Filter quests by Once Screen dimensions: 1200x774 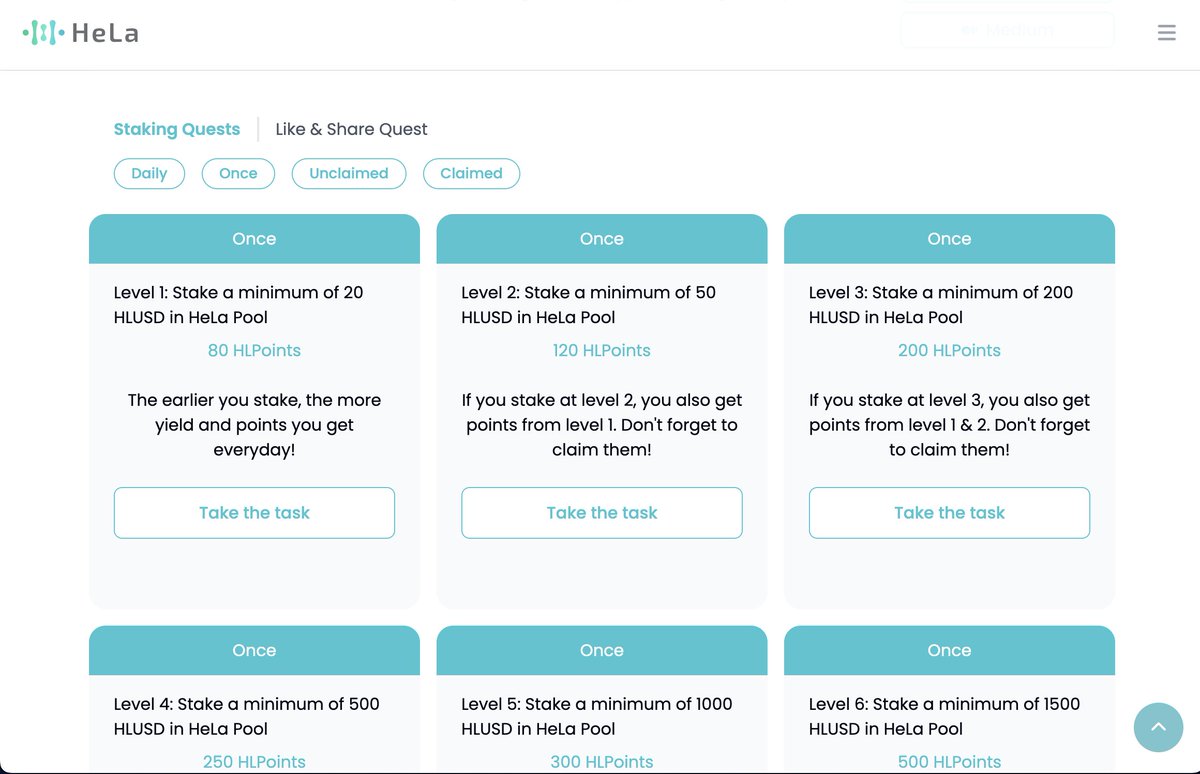[x=238, y=173]
